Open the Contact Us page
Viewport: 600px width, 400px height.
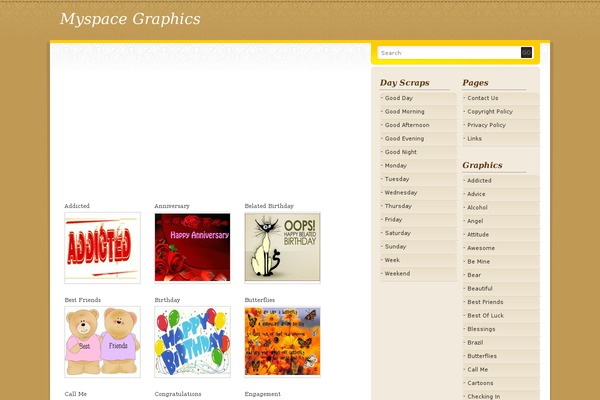(483, 98)
